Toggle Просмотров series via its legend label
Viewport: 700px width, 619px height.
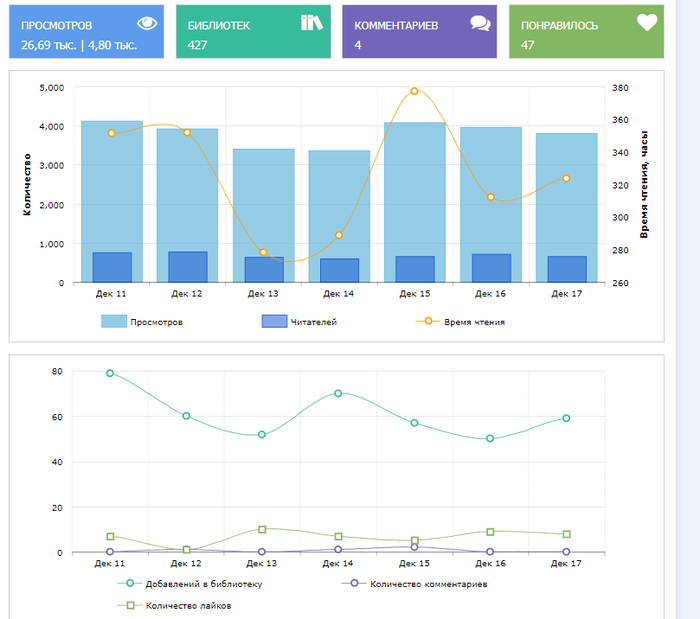click(x=156, y=322)
